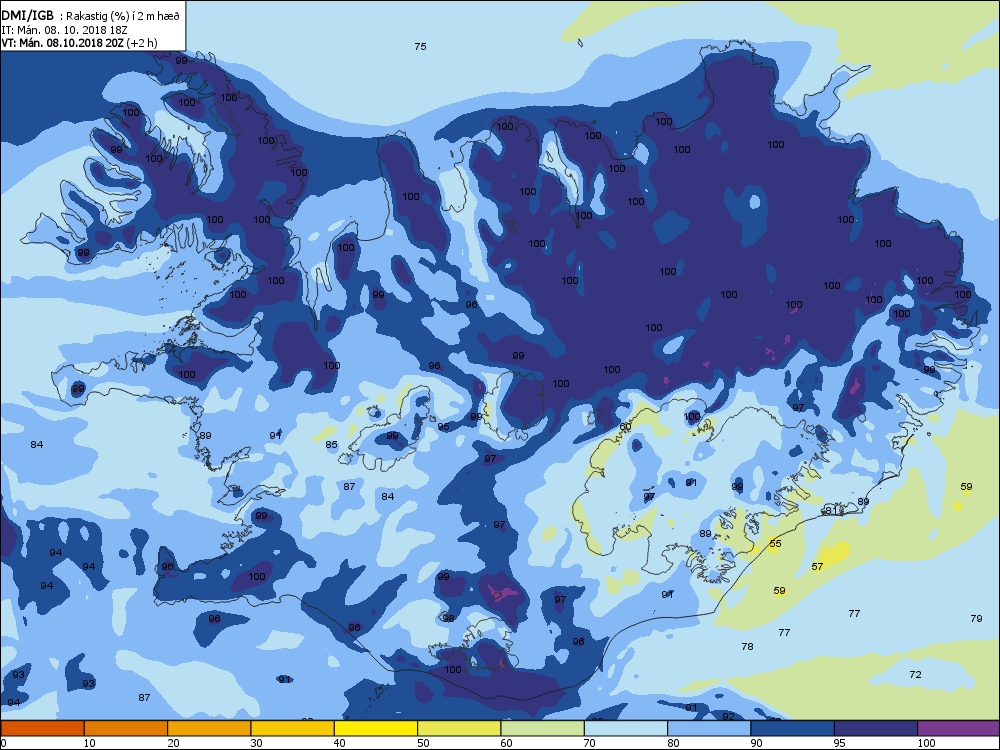This screenshot has height=750, width=1000.
Task: Click the '72' humidity value on the map
Action: pos(915,674)
